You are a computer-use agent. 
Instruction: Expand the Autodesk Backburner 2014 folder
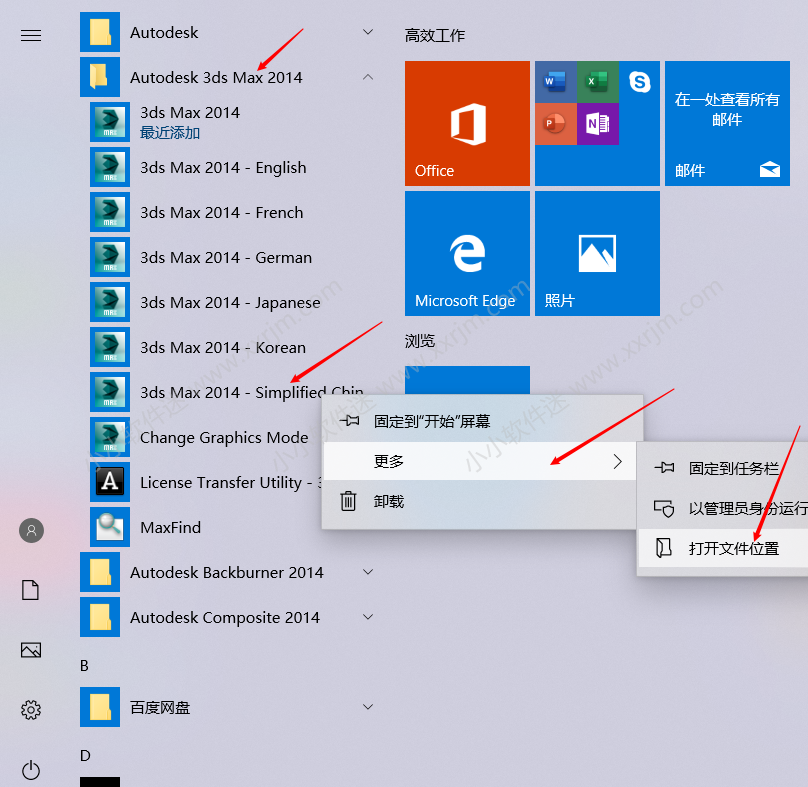(368, 572)
